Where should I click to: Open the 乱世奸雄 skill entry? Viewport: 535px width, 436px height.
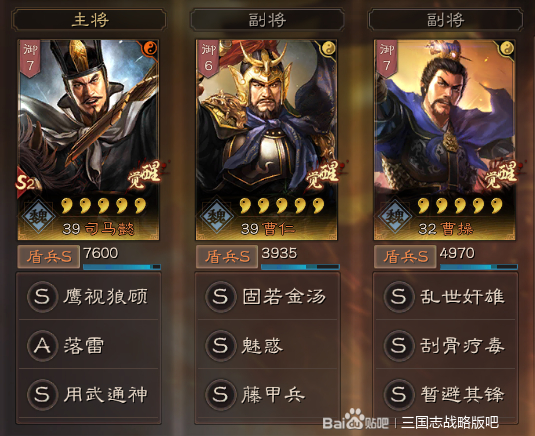[445, 296]
